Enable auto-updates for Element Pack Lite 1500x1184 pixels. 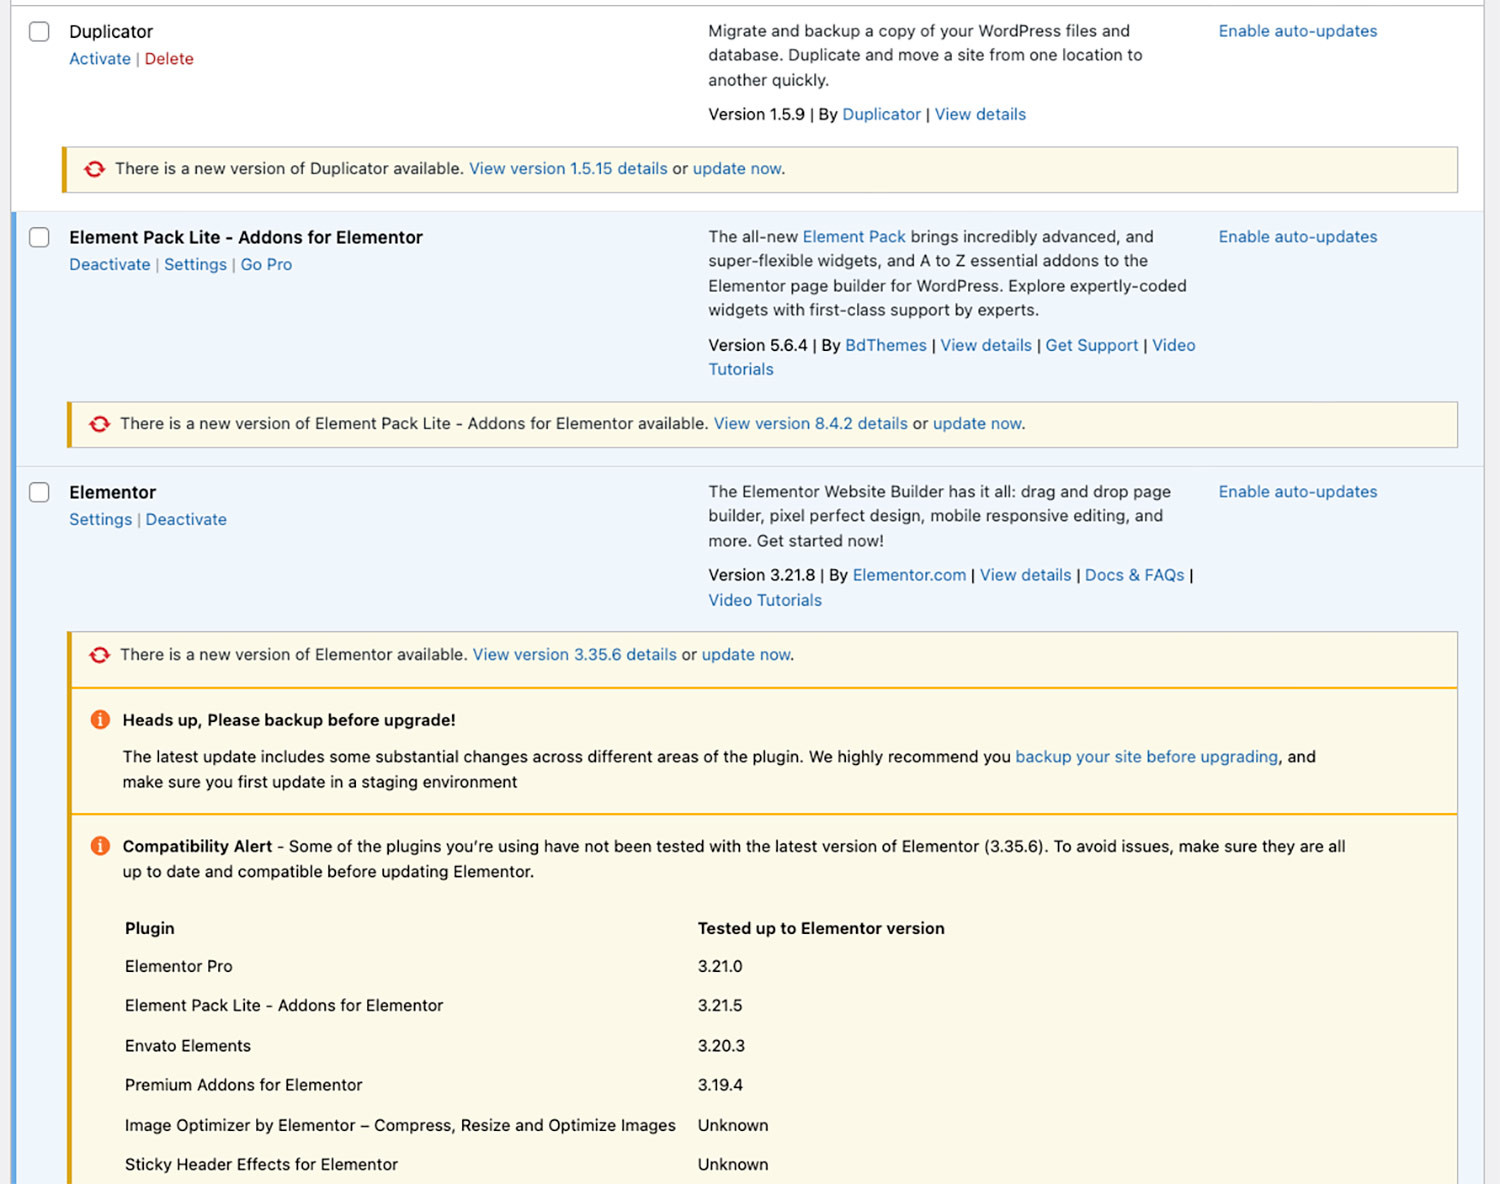pyautogui.click(x=1297, y=237)
